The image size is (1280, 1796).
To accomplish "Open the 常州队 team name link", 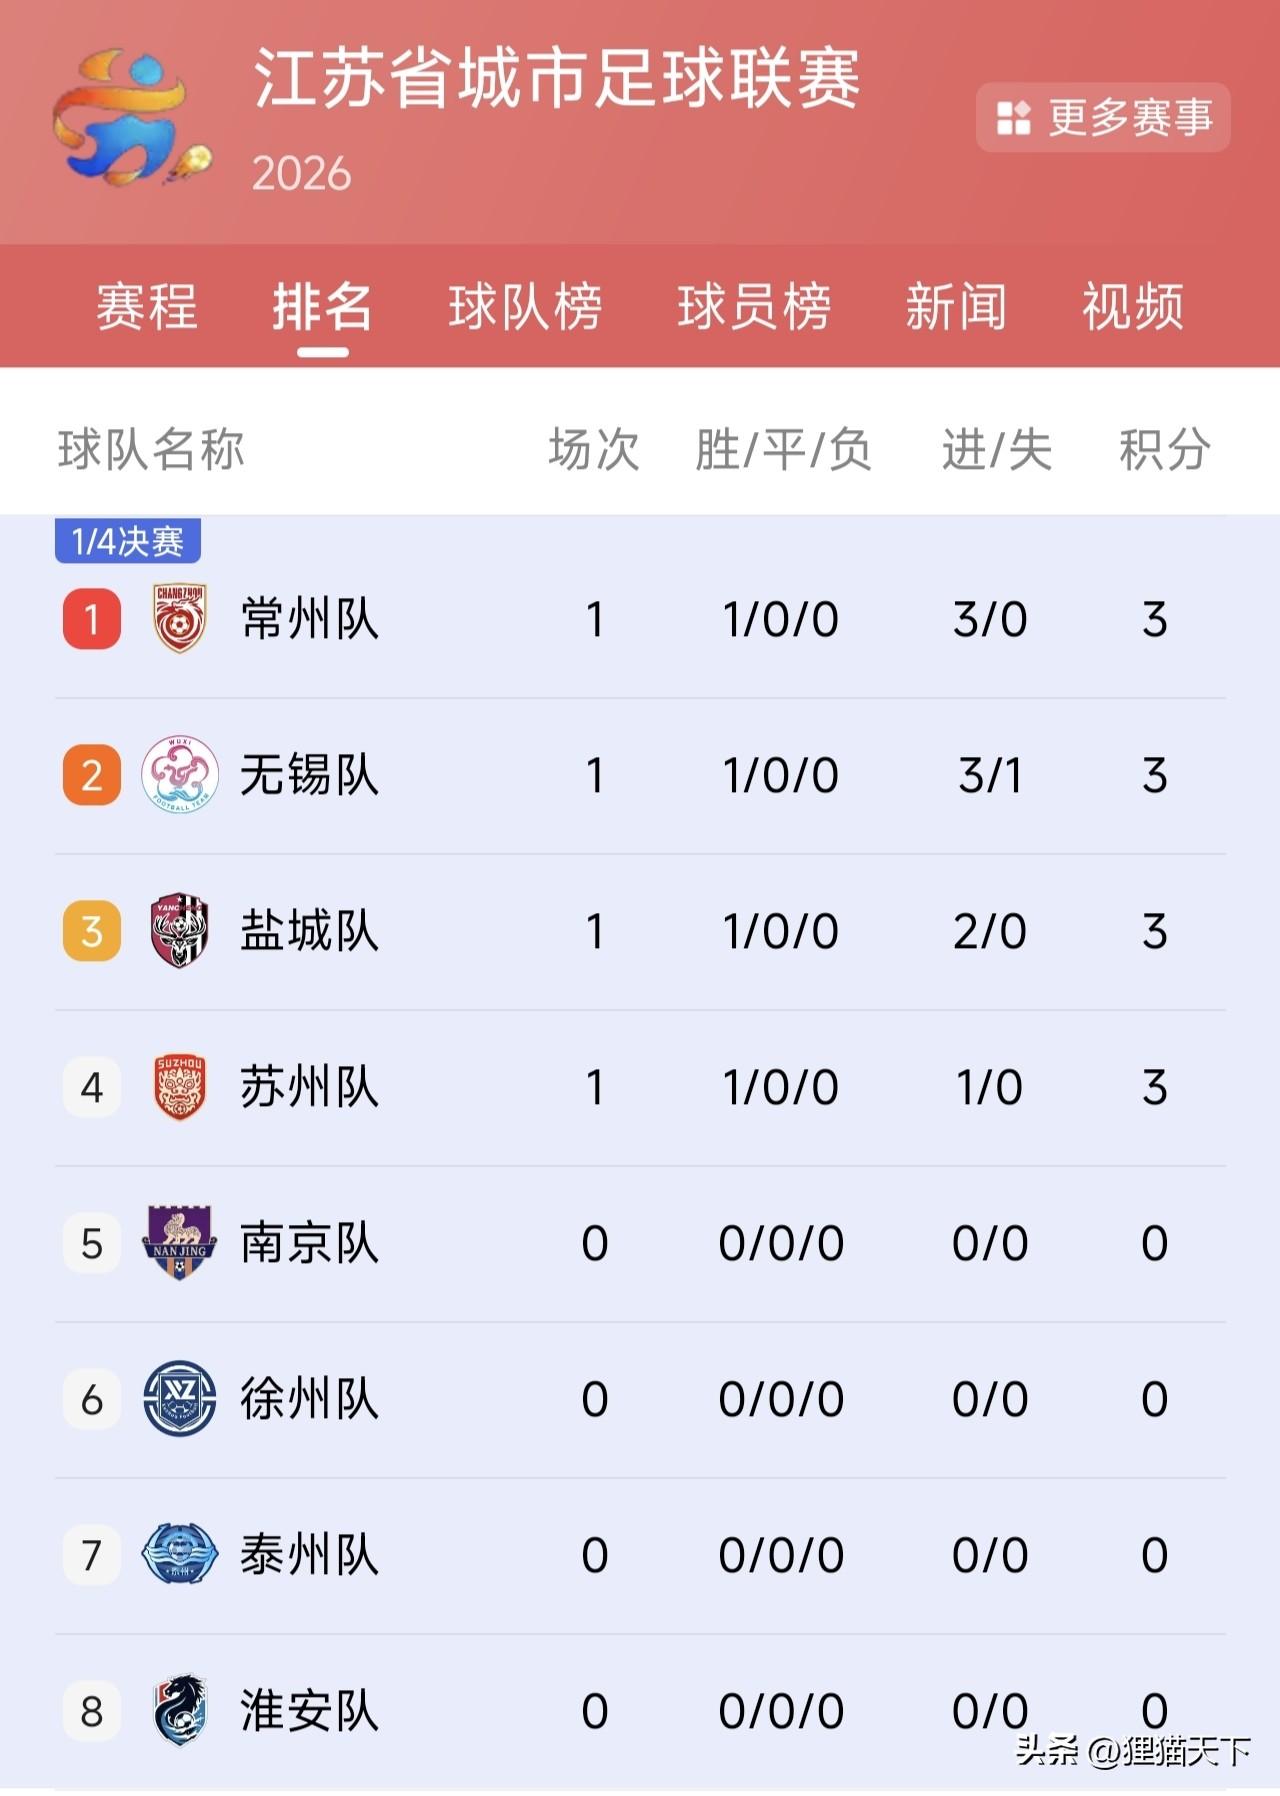I will pos(310,619).
